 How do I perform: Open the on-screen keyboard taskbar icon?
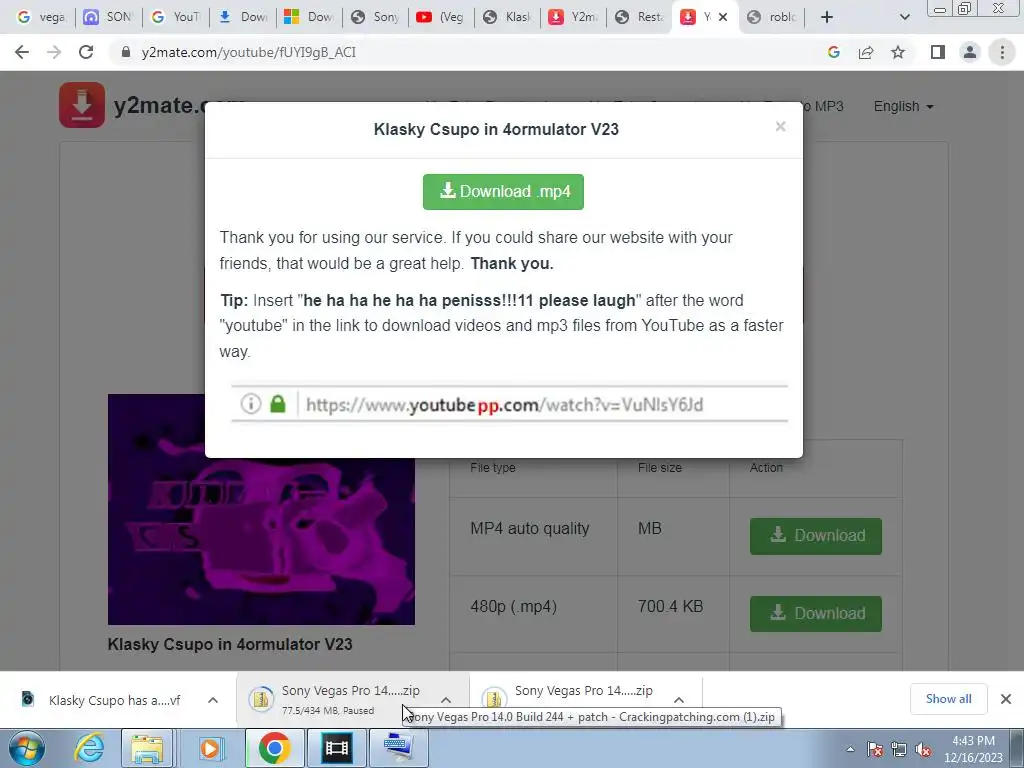[399, 748]
